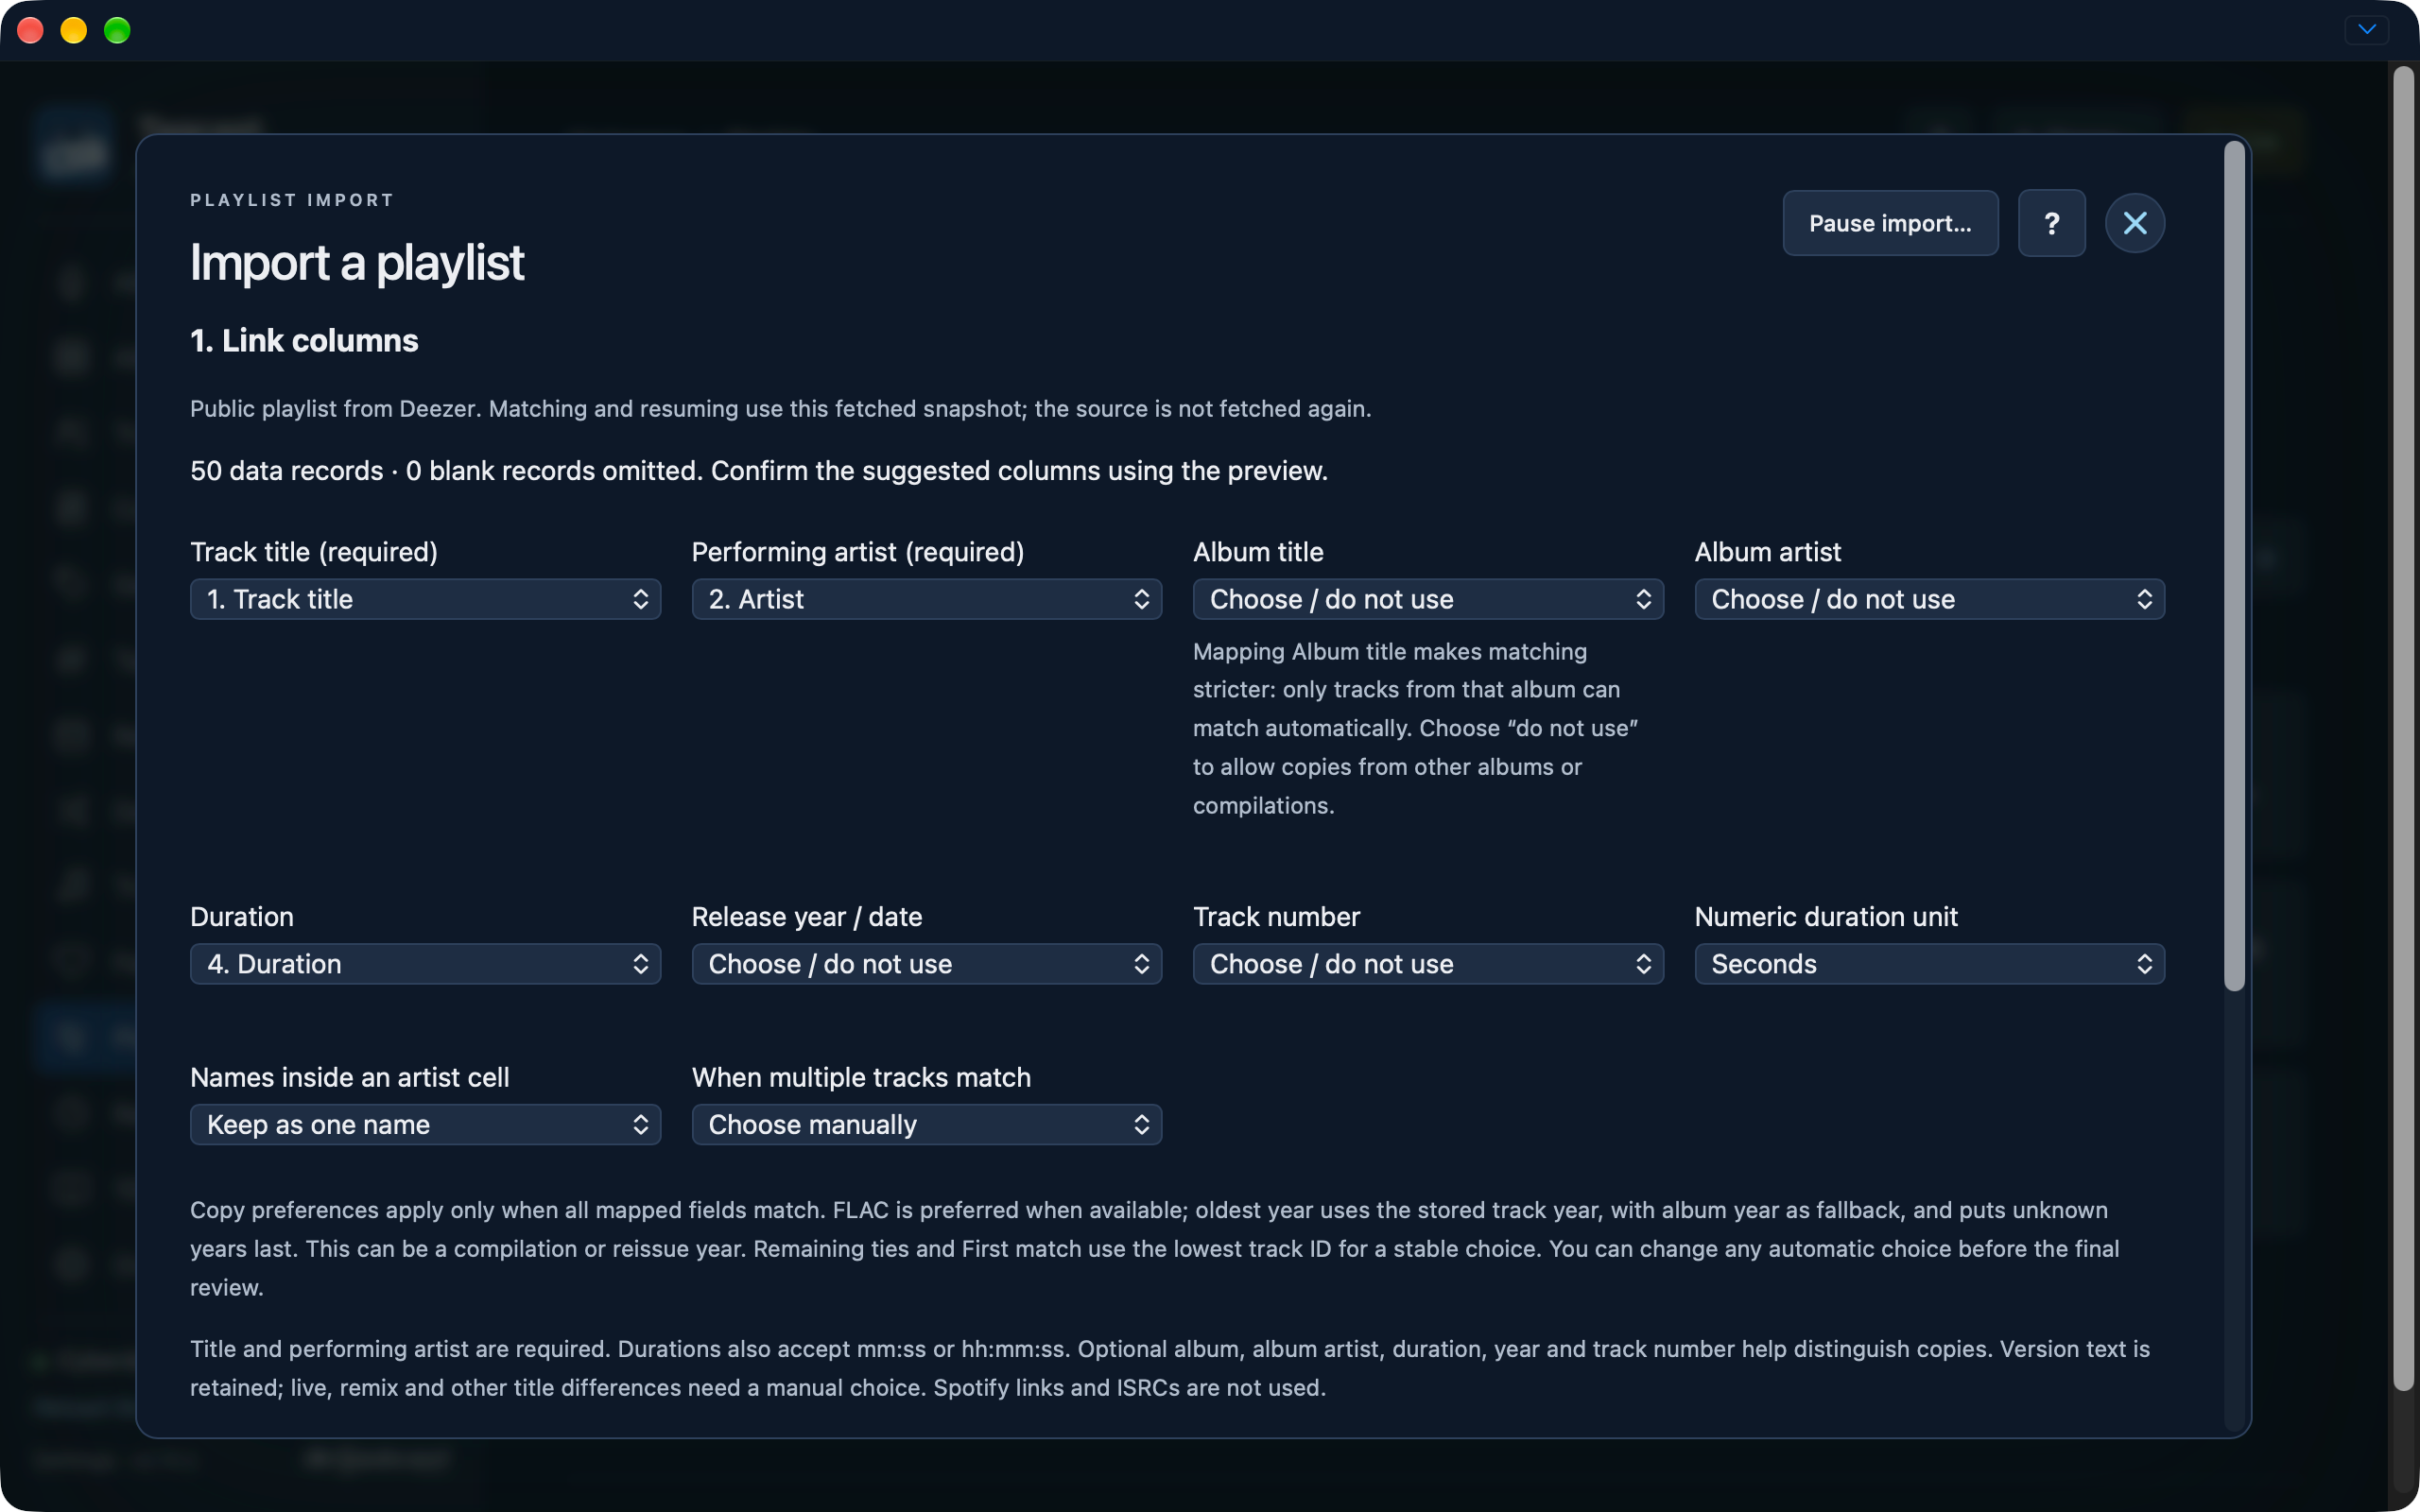The image size is (2420, 1512).
Task: Open the Duration column dropdown
Action: point(425,964)
